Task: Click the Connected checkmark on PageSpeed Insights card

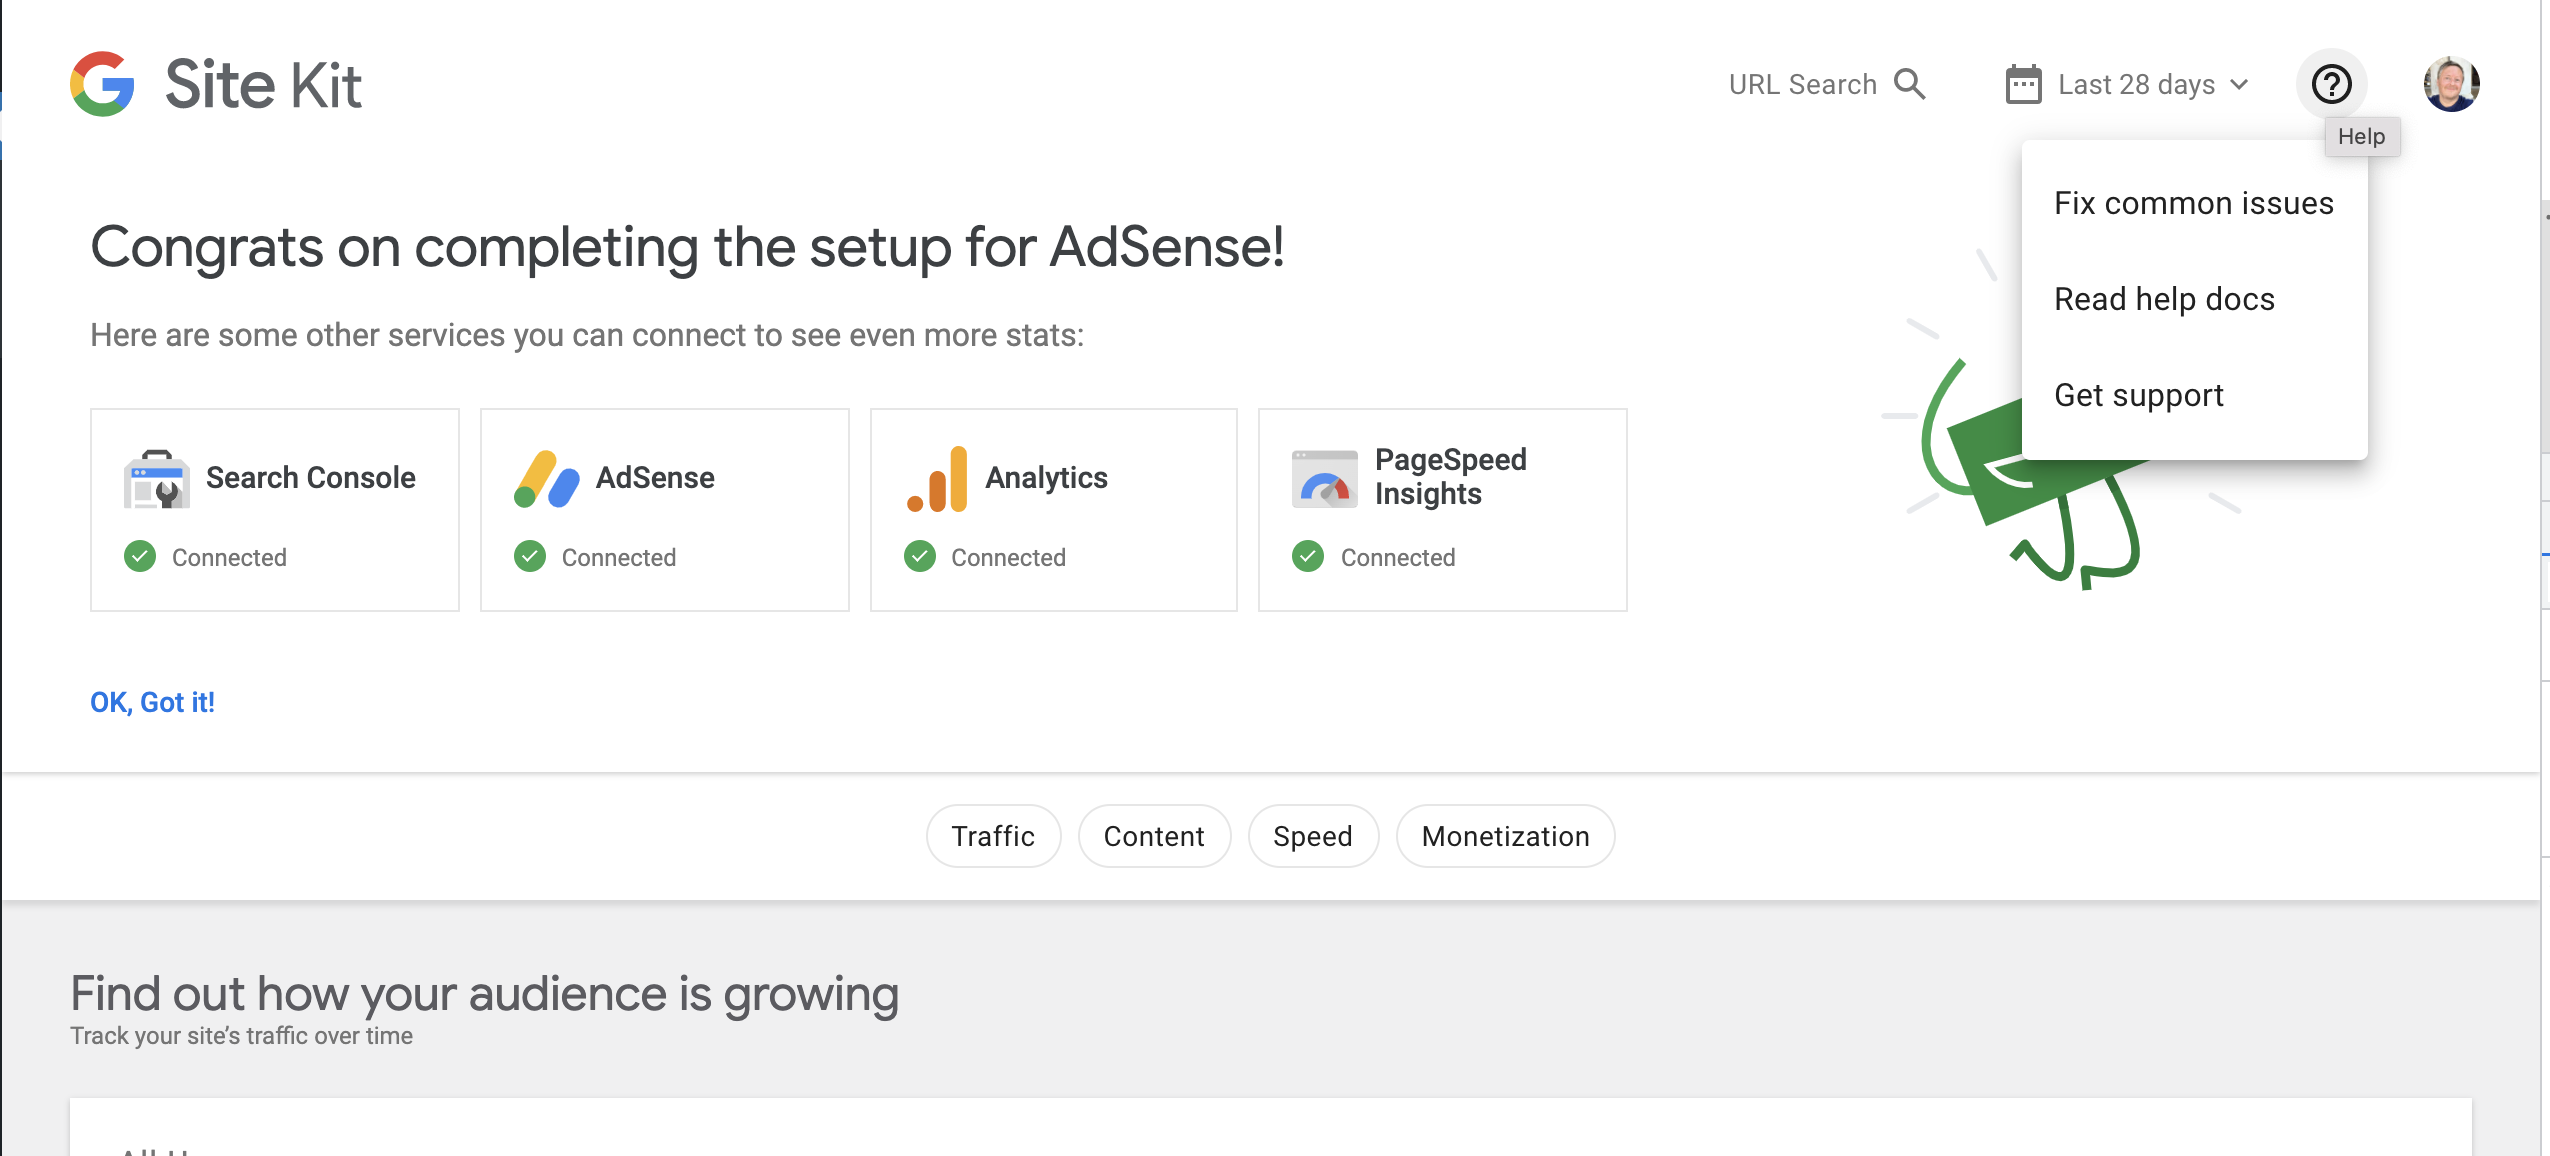Action: coord(1307,557)
